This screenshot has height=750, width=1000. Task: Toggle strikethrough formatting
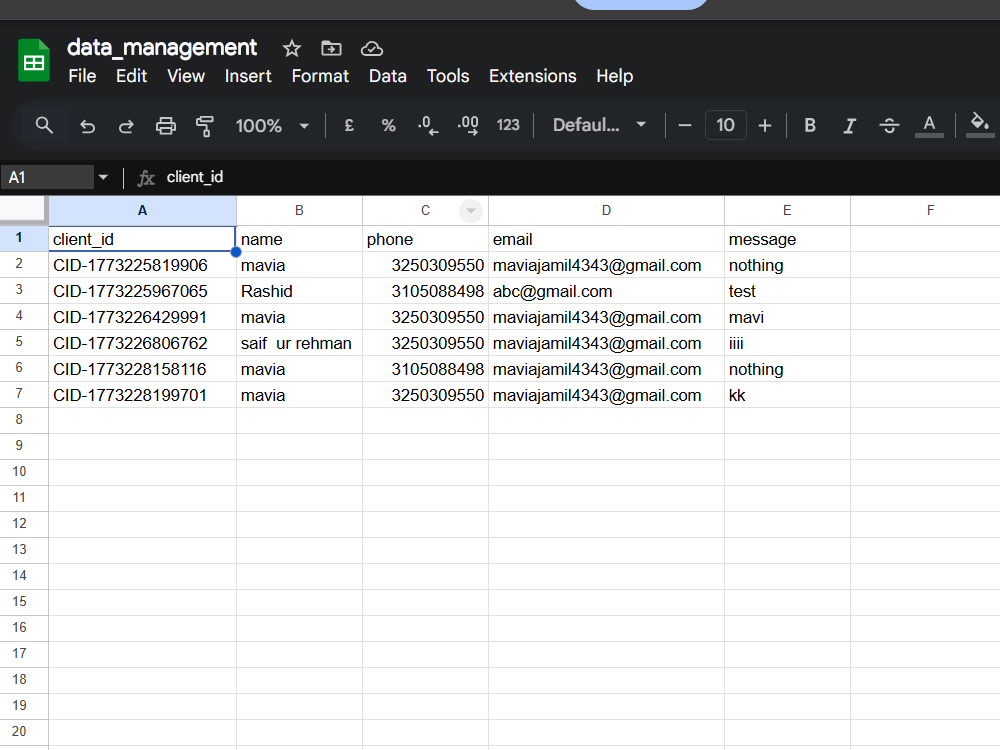pos(889,126)
